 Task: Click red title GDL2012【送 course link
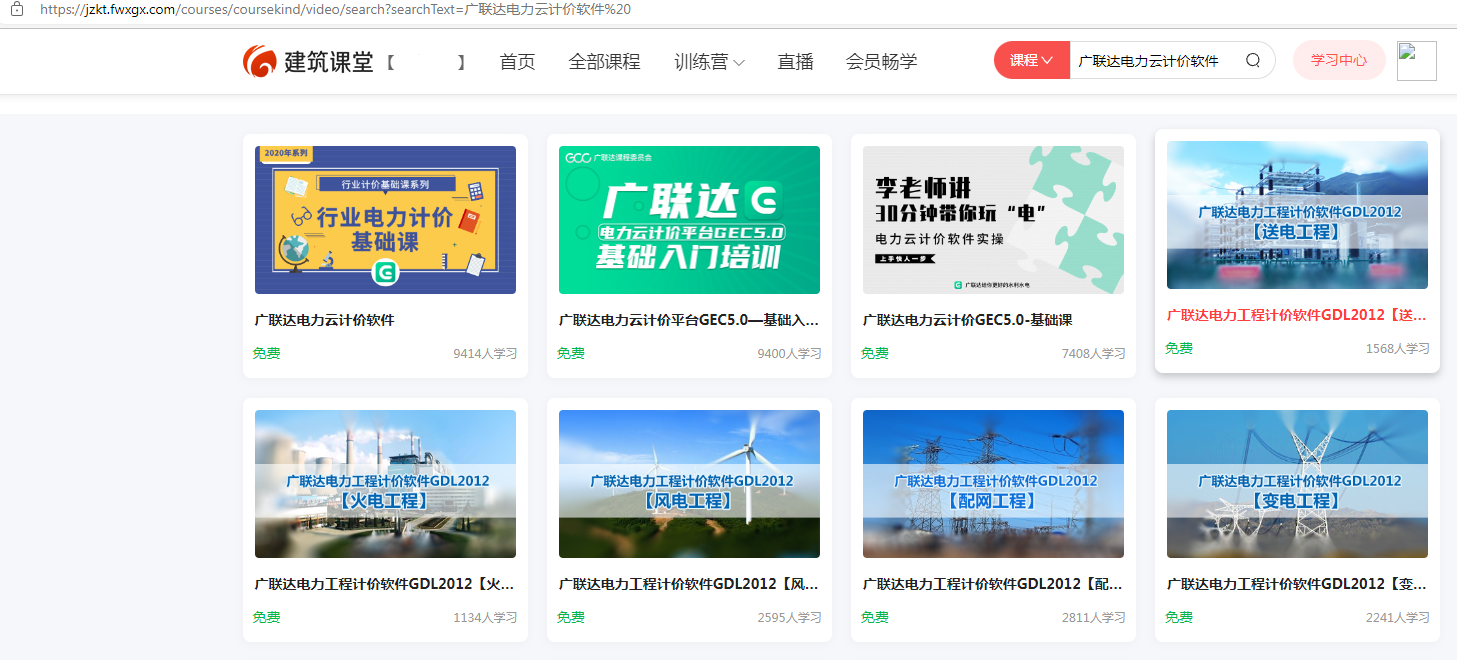click(1297, 315)
